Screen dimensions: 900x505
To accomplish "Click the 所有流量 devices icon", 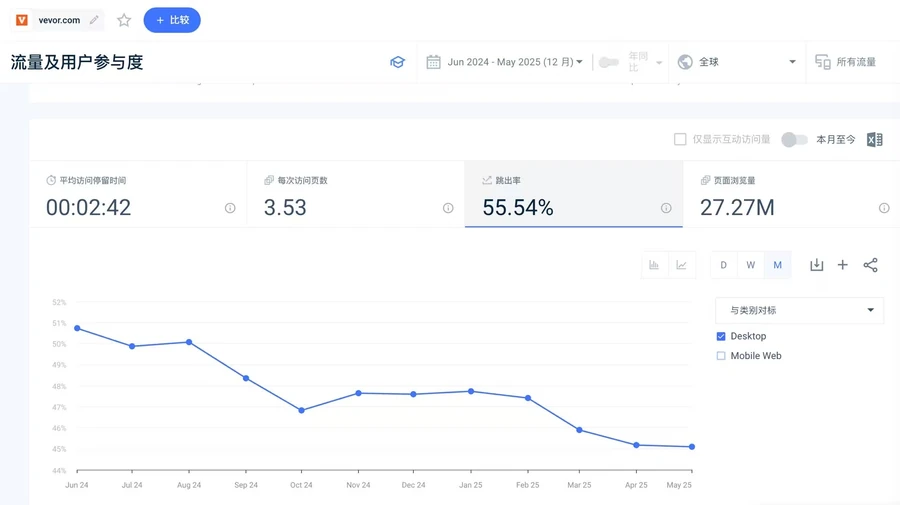I will 823,62.
